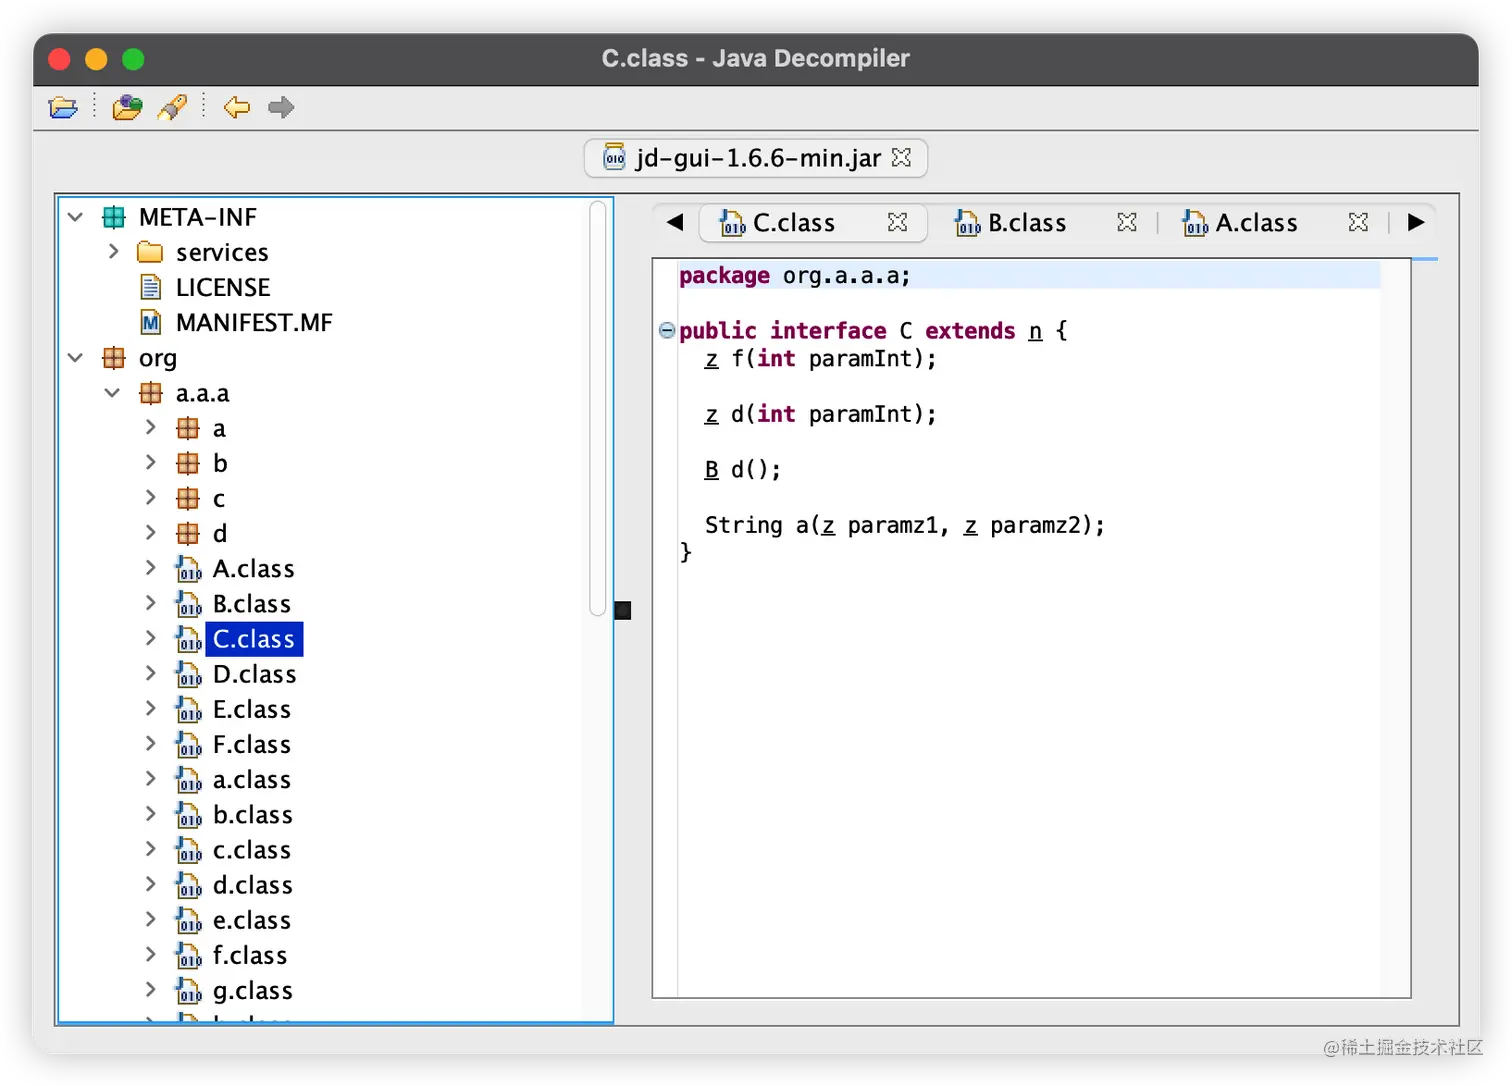The width and height of the screenshot is (1512, 1086).
Task: Open uppercase D.class in the tree
Action: click(x=255, y=674)
